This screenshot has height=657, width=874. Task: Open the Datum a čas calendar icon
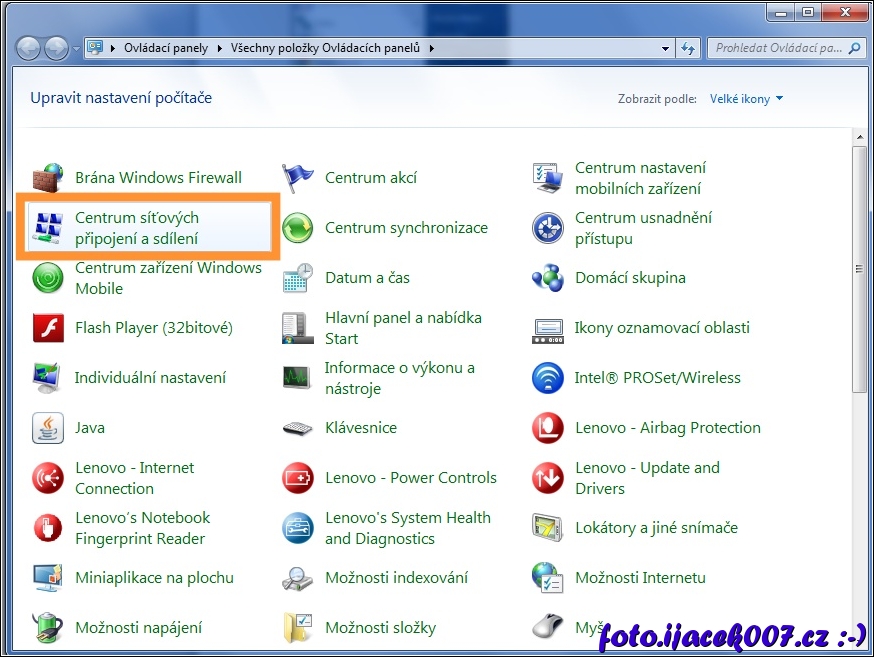coord(297,278)
